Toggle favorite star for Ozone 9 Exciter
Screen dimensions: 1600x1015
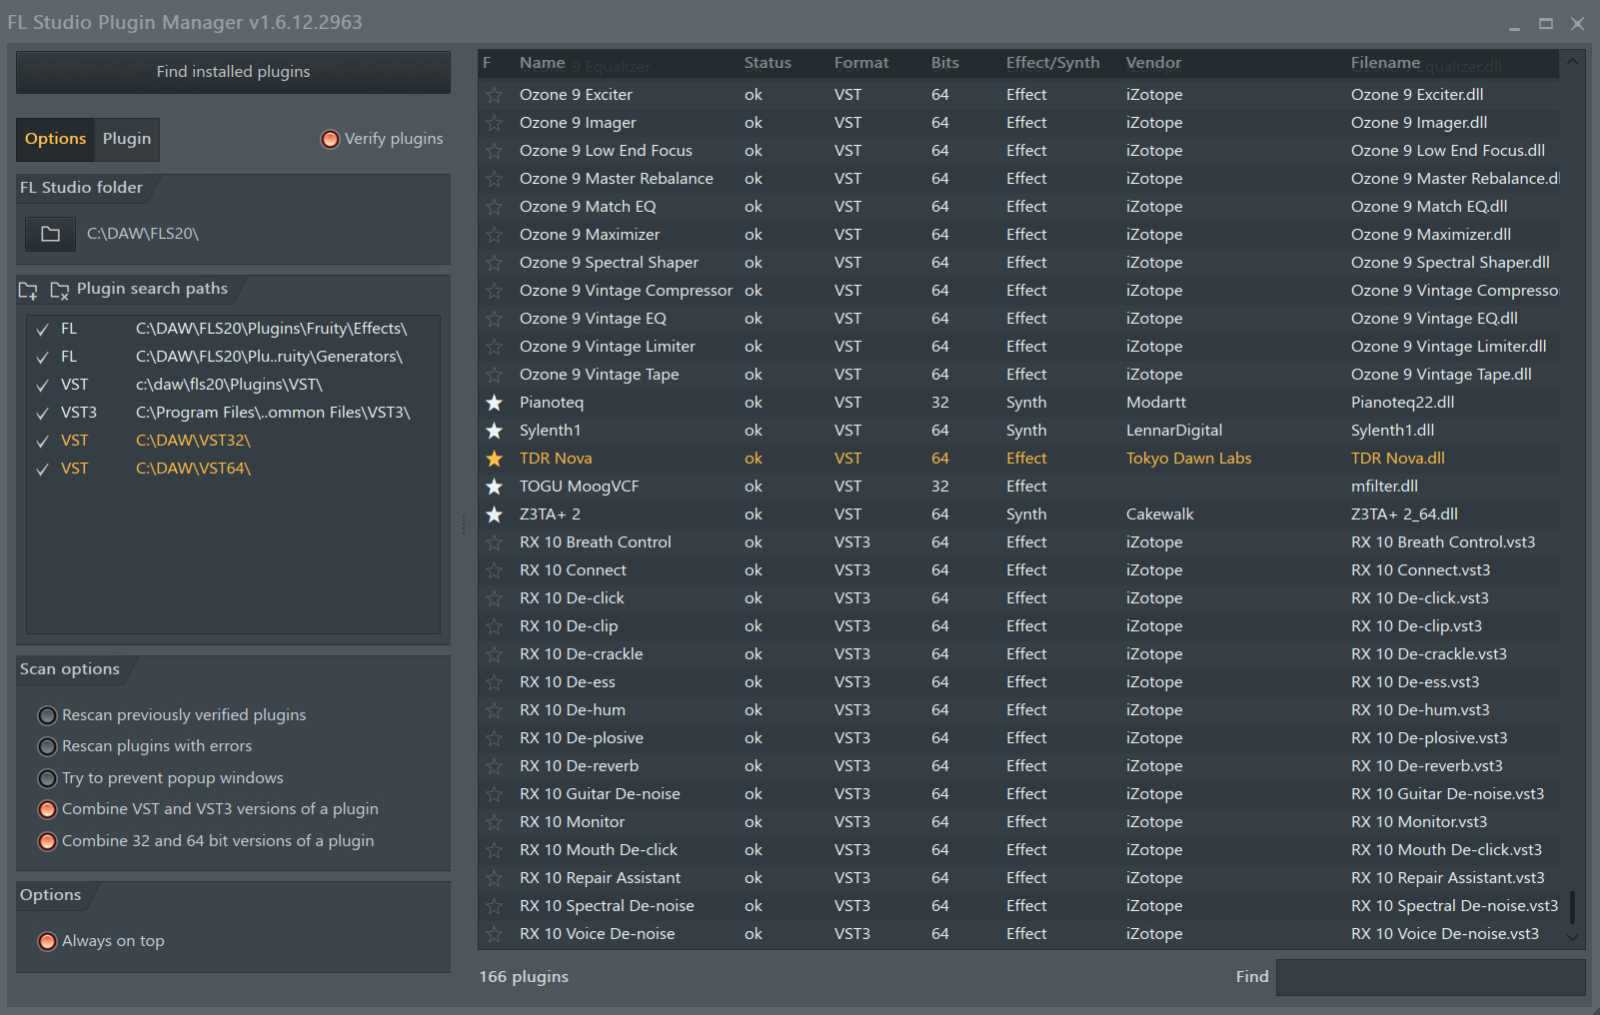click(x=494, y=95)
